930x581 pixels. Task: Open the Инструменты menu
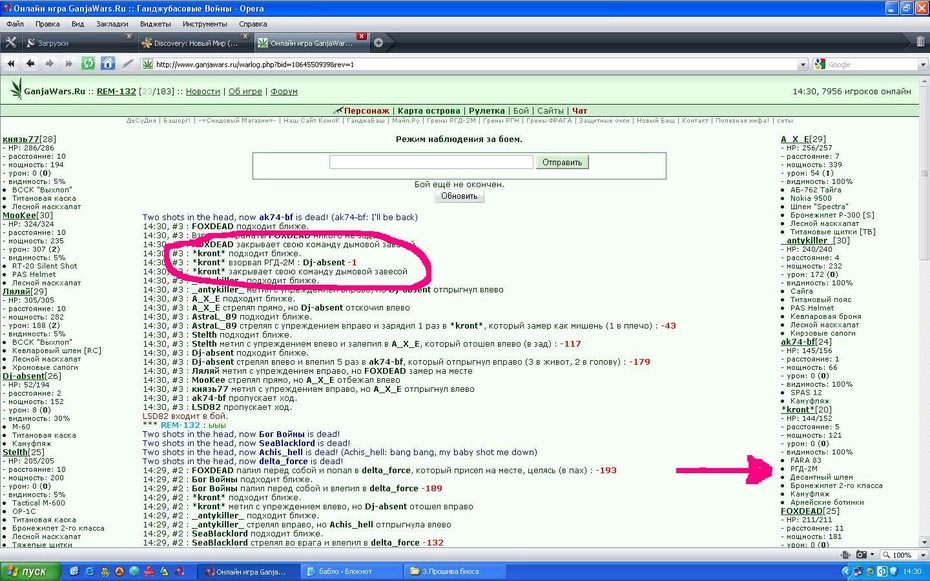tap(205, 24)
